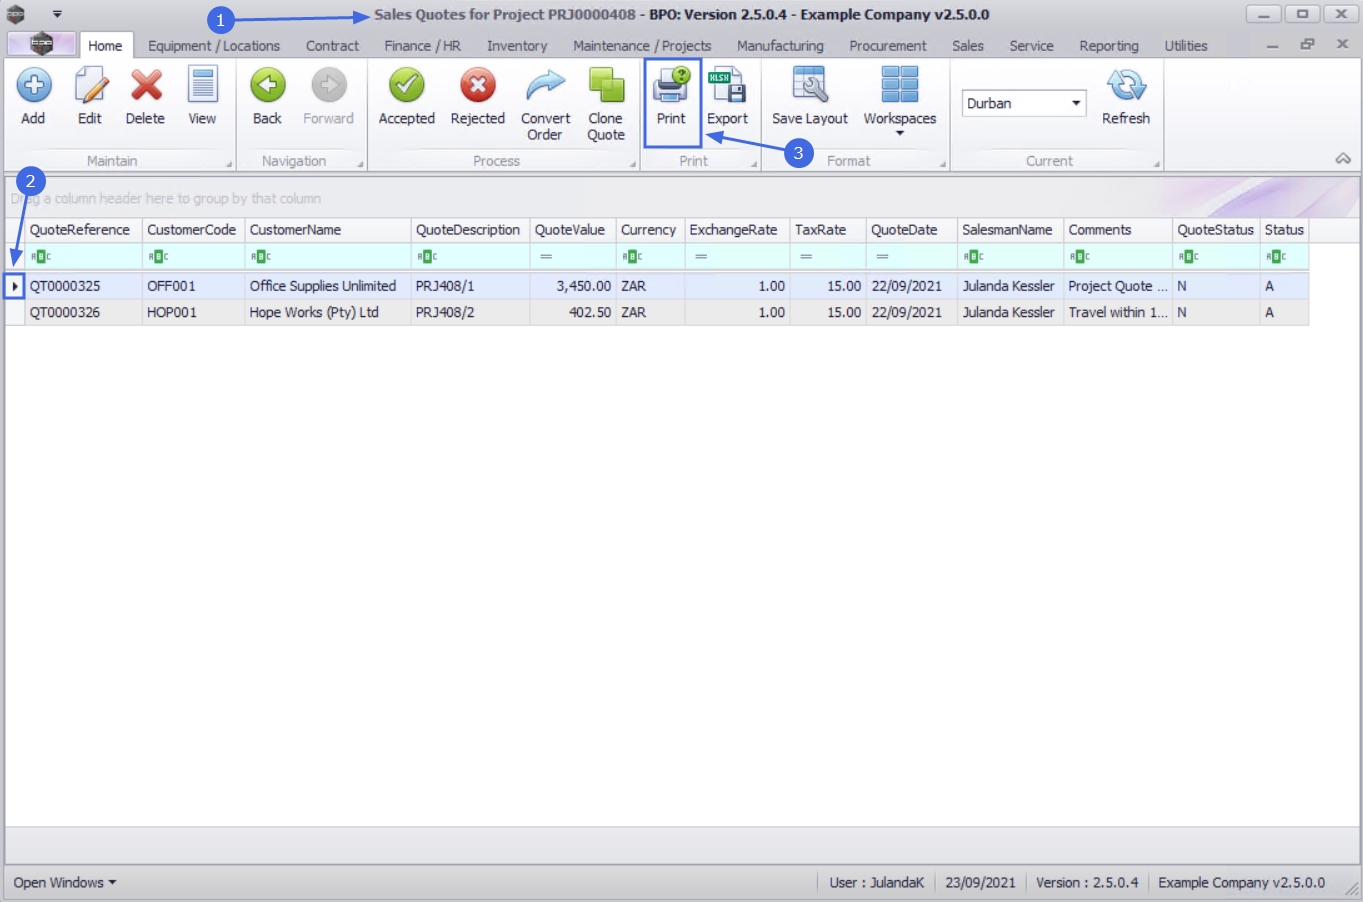The height and width of the screenshot is (902, 1363).
Task: Click the QuoteReference filter cell
Action: click(x=84, y=257)
